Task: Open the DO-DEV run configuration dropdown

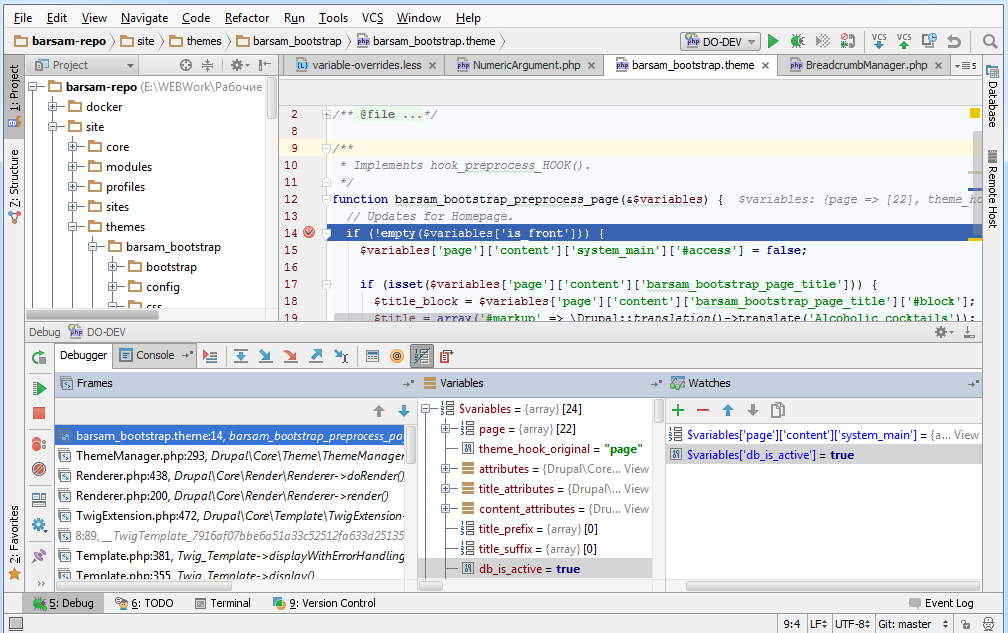Action: (x=720, y=41)
